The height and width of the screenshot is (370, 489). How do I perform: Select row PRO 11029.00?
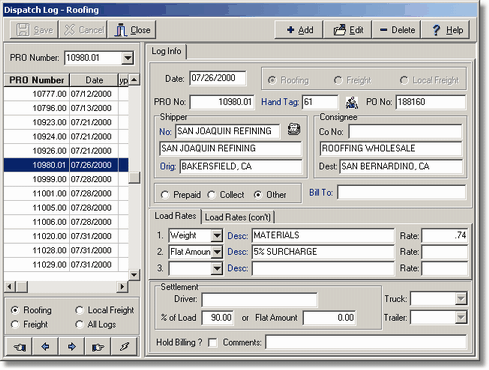(x=66, y=265)
